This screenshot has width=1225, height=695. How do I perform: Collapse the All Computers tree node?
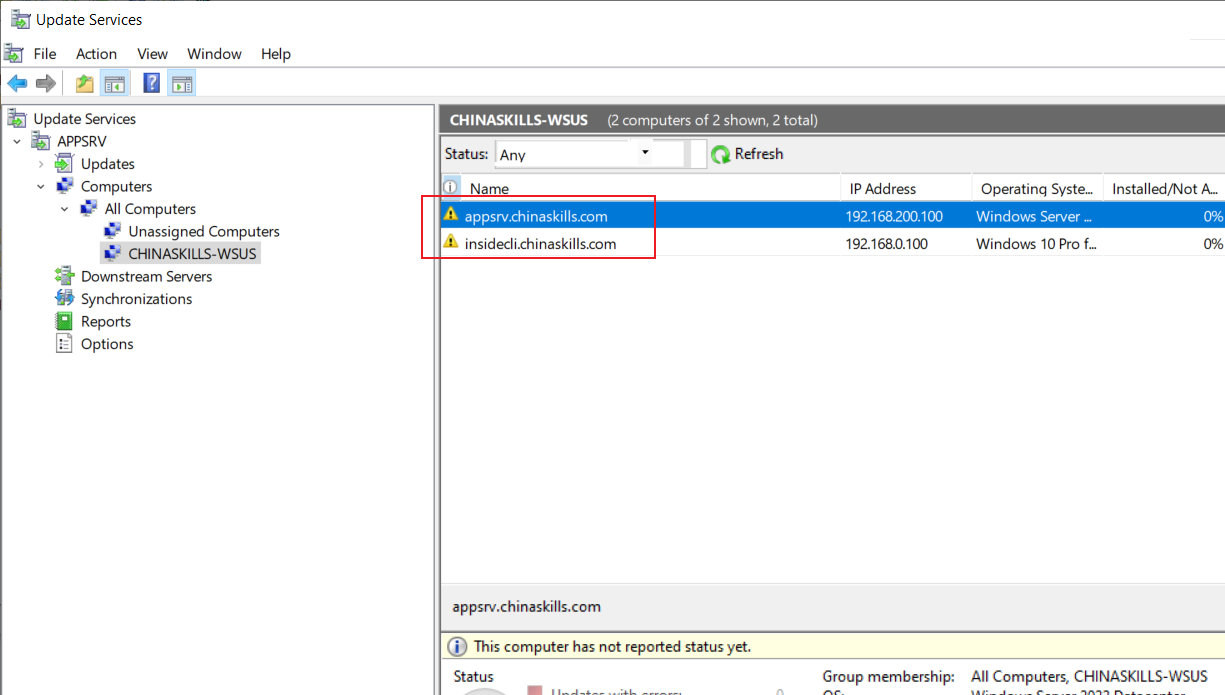coord(65,209)
